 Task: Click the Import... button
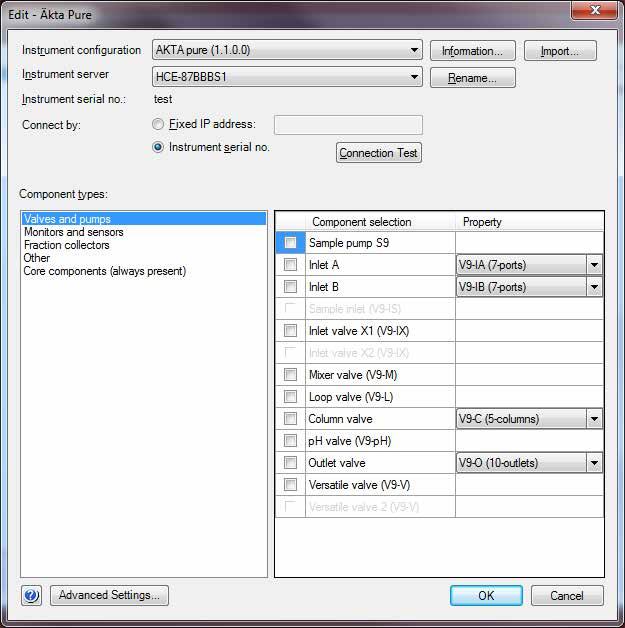click(x=560, y=51)
